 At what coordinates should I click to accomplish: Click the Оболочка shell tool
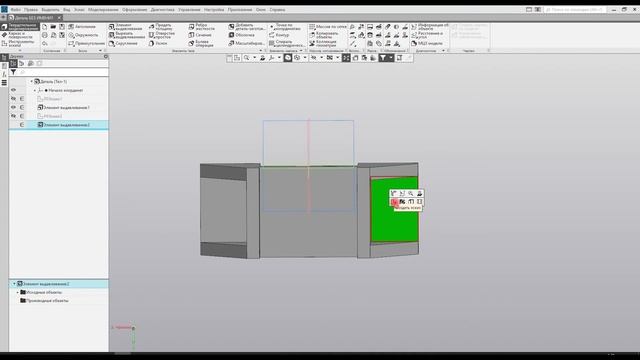(242, 35)
